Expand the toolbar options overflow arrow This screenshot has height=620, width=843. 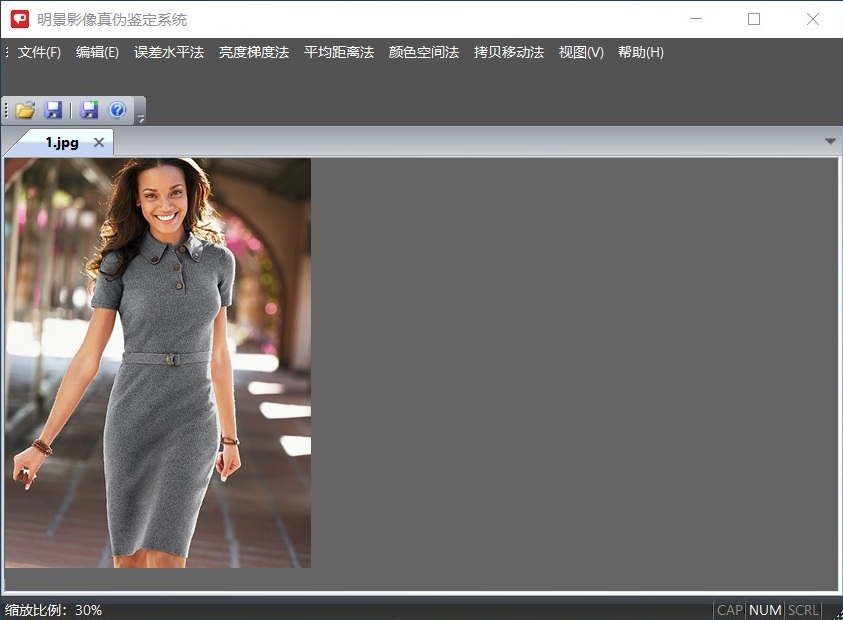[141, 119]
